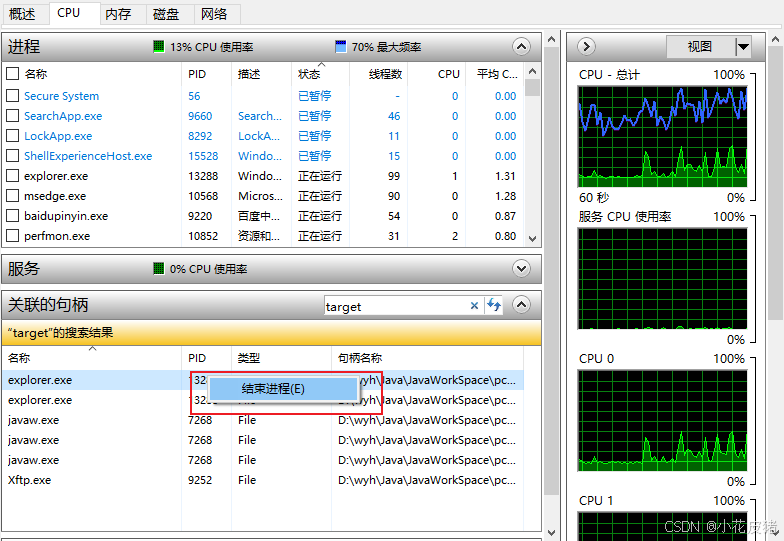784x541 pixels.
Task: Click the Secure System process name
Action: pyautogui.click(x=62, y=96)
